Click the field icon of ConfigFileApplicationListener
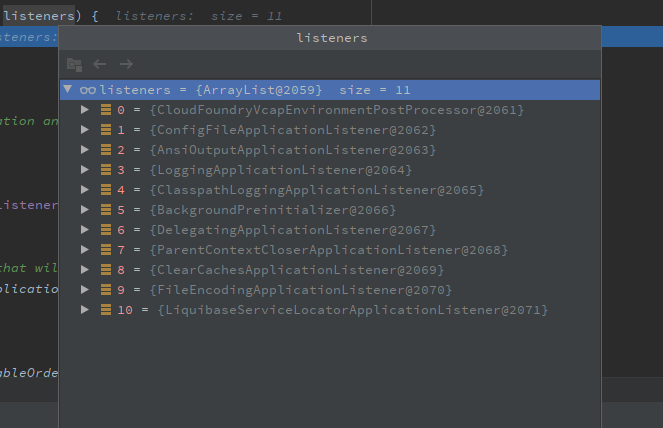Screen dimensions: 663x428 (x=106, y=130)
